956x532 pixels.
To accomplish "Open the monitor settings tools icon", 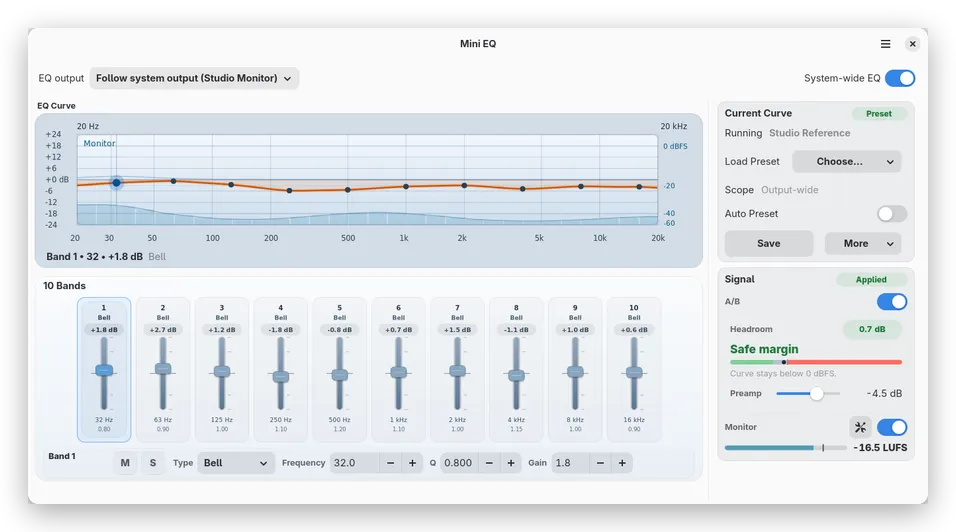I will click(860, 427).
